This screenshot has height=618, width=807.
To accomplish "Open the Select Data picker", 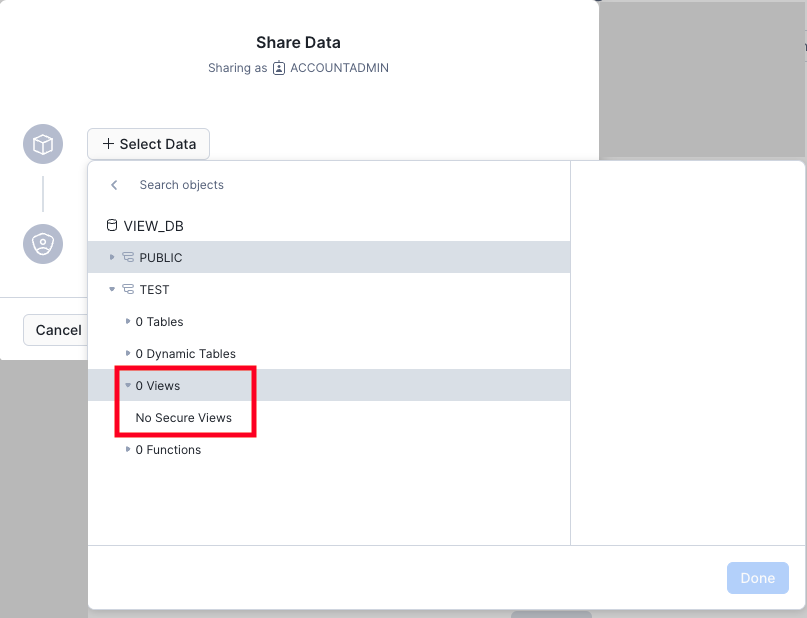I will pos(148,144).
